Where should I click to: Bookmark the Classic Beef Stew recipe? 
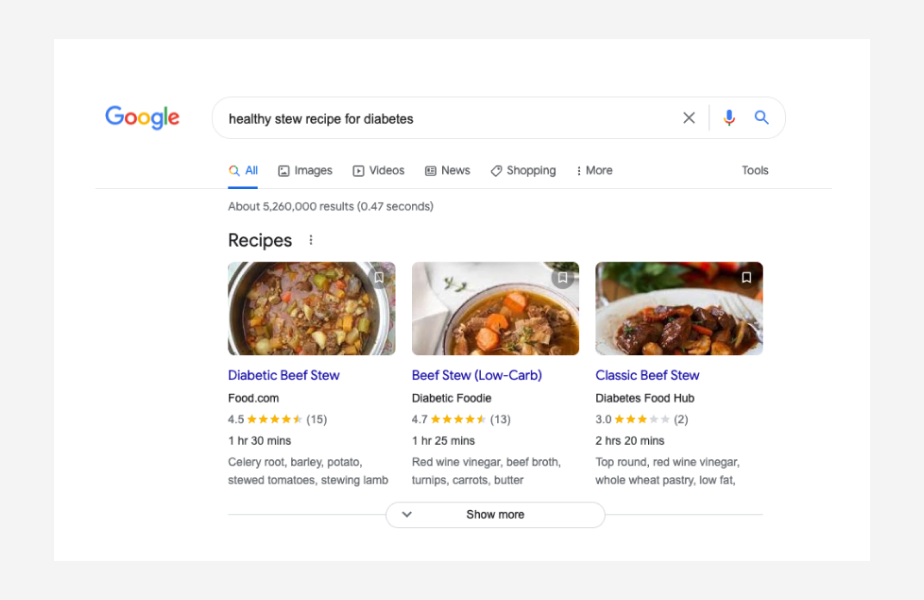(746, 278)
